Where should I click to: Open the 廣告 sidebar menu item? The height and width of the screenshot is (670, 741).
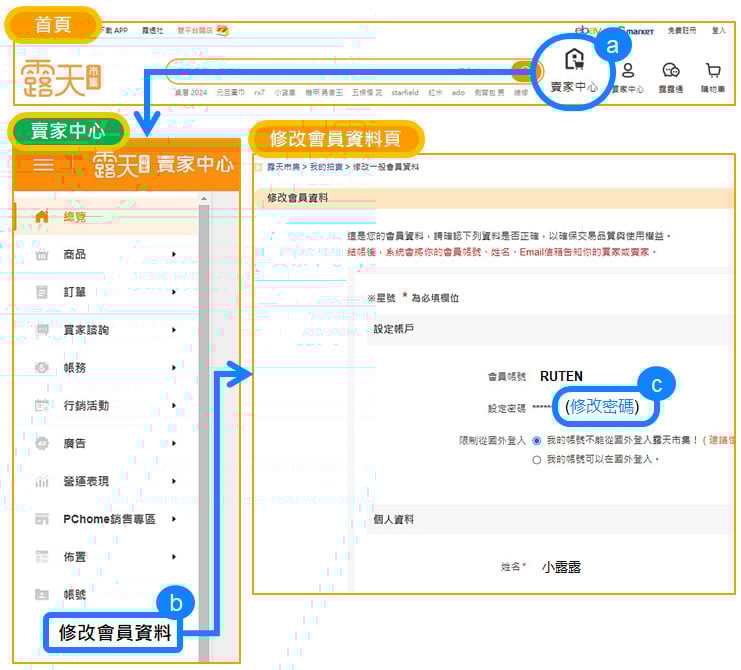(x=75, y=444)
